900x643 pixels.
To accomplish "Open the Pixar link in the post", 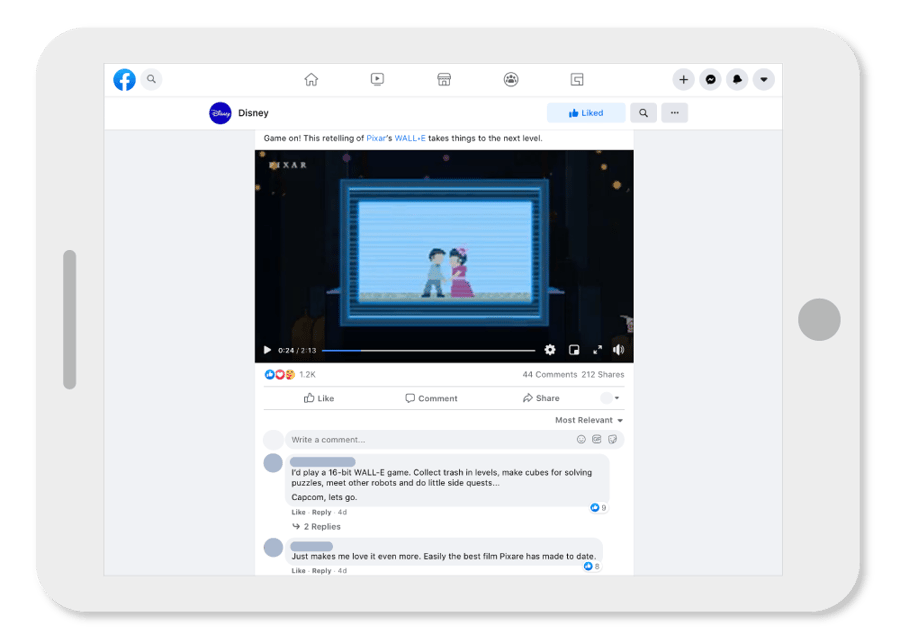I will 374,138.
